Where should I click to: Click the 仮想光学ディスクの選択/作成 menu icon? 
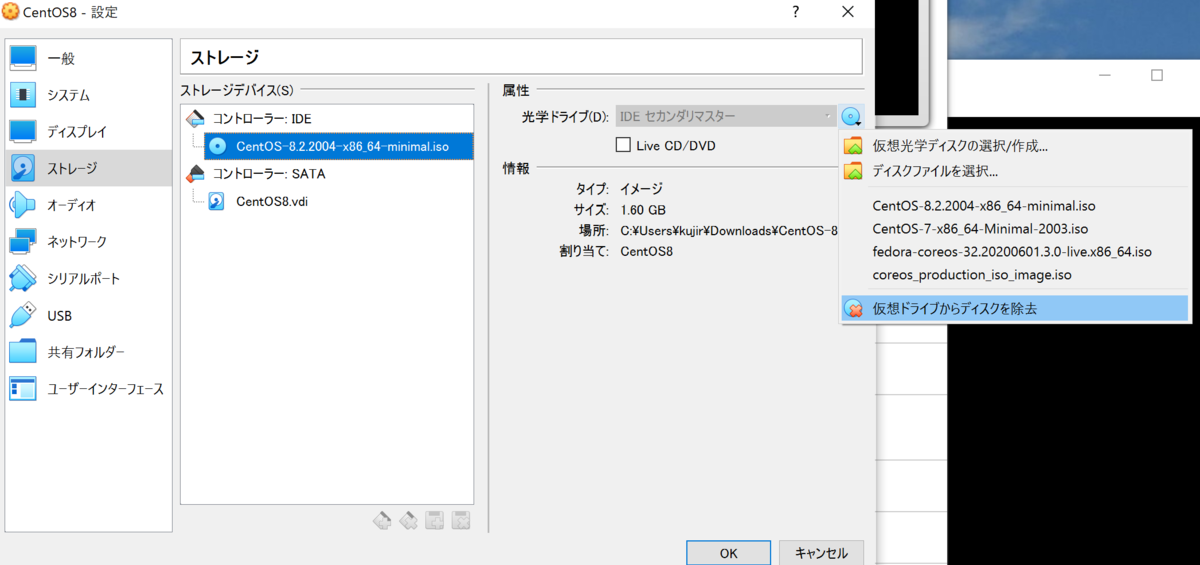pyautogui.click(x=853, y=146)
